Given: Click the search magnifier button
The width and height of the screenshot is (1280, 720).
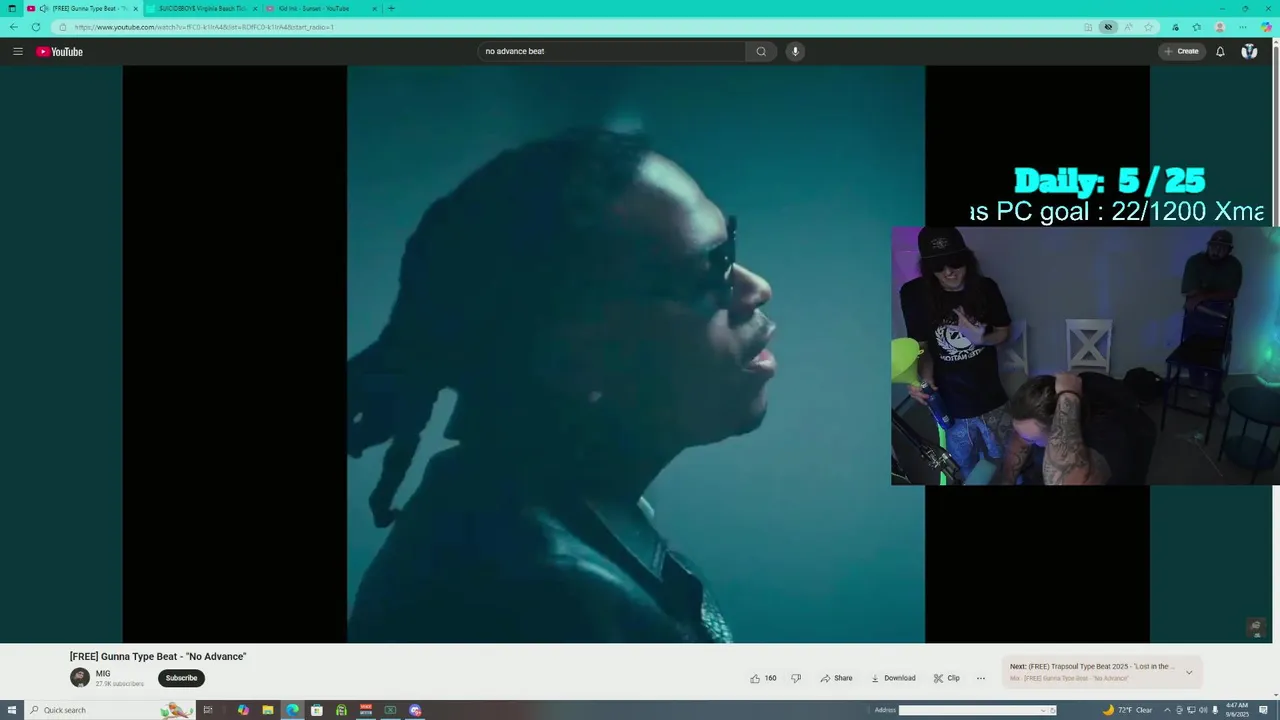Looking at the screenshot, I should pyautogui.click(x=761, y=51).
